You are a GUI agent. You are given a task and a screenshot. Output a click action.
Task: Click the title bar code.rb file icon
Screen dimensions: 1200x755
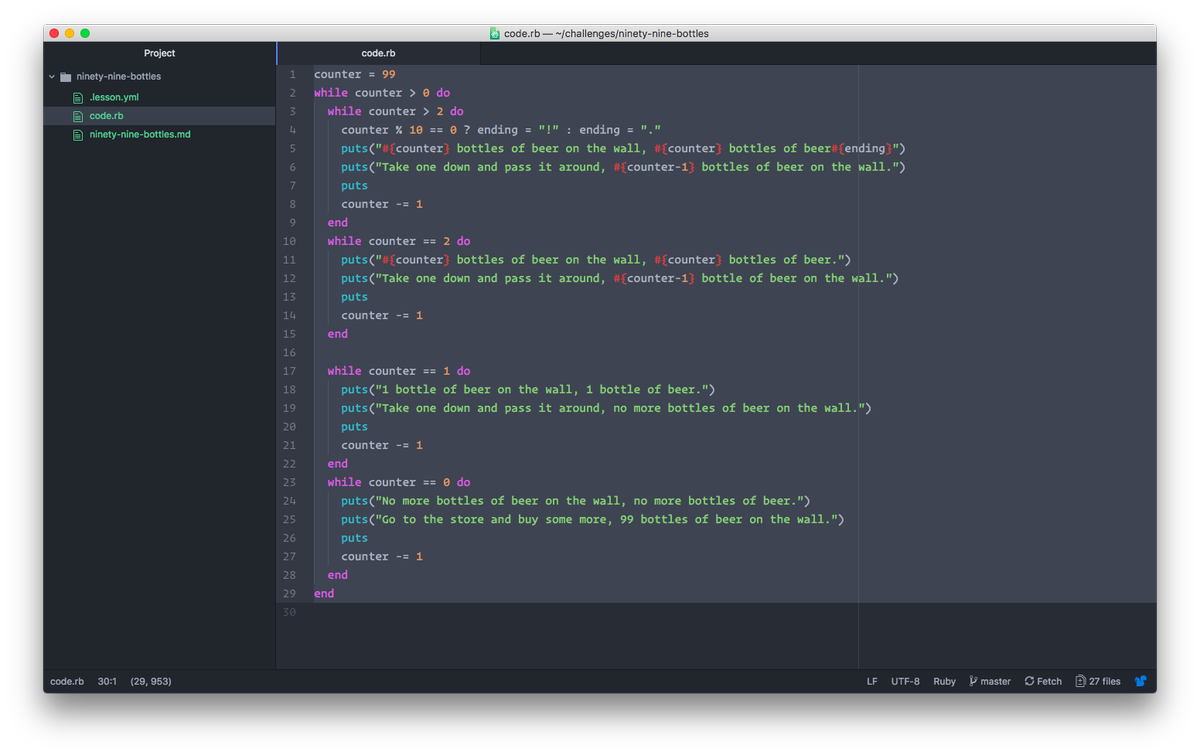[495, 33]
